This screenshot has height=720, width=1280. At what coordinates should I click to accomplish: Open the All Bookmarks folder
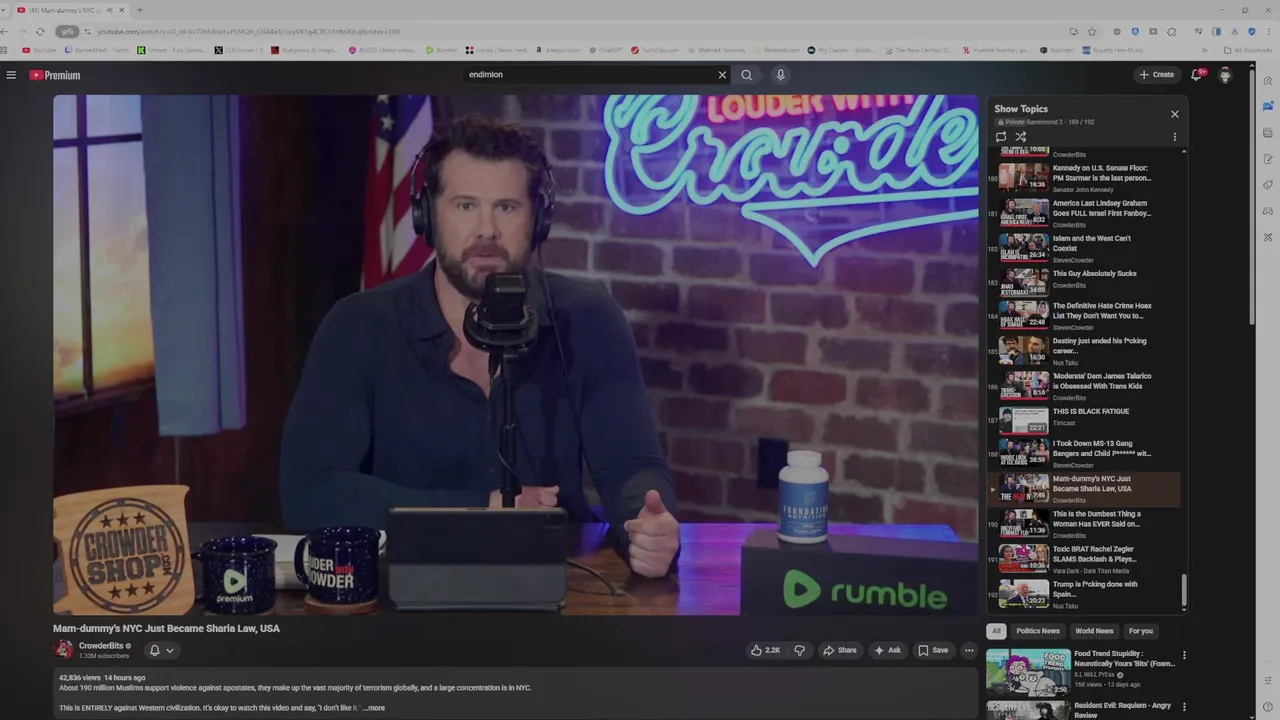[1250, 50]
